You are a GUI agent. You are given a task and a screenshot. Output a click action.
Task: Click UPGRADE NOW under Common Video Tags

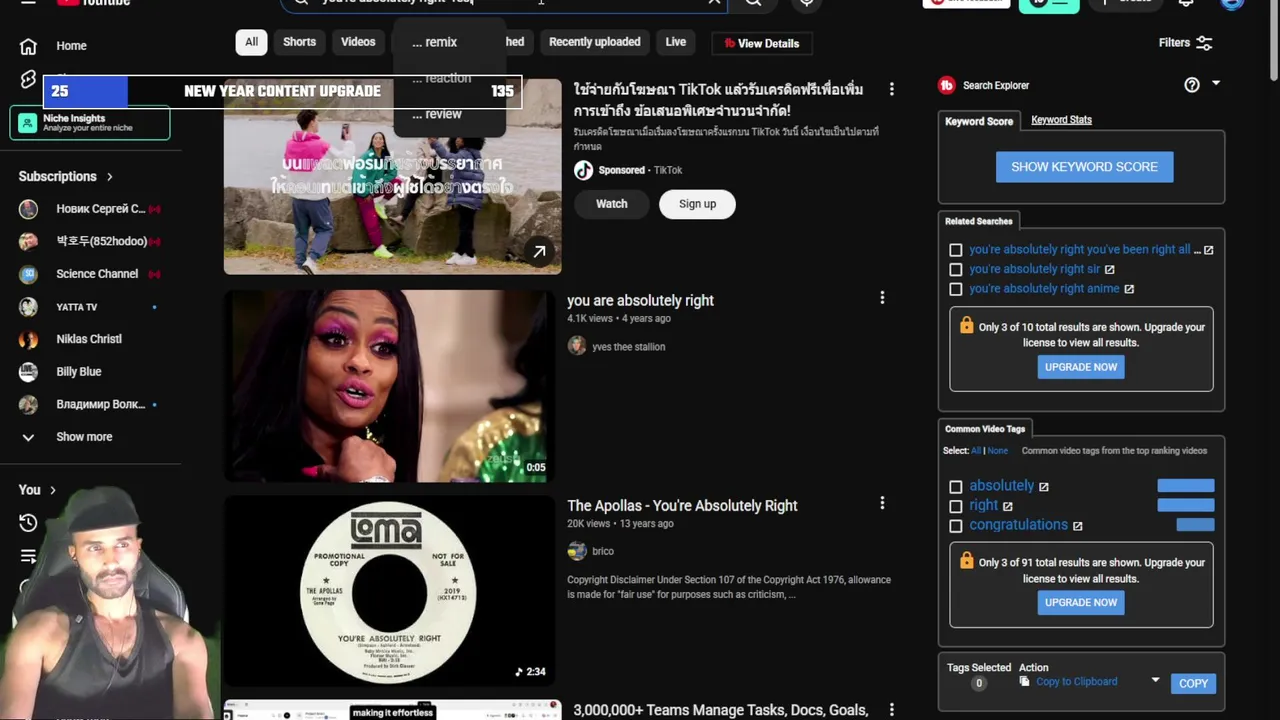click(x=1081, y=602)
